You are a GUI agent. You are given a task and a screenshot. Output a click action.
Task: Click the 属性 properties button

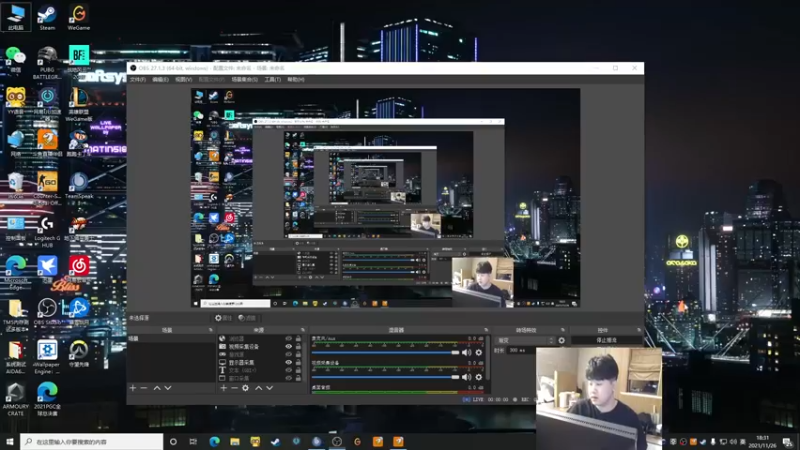[x=223, y=318]
